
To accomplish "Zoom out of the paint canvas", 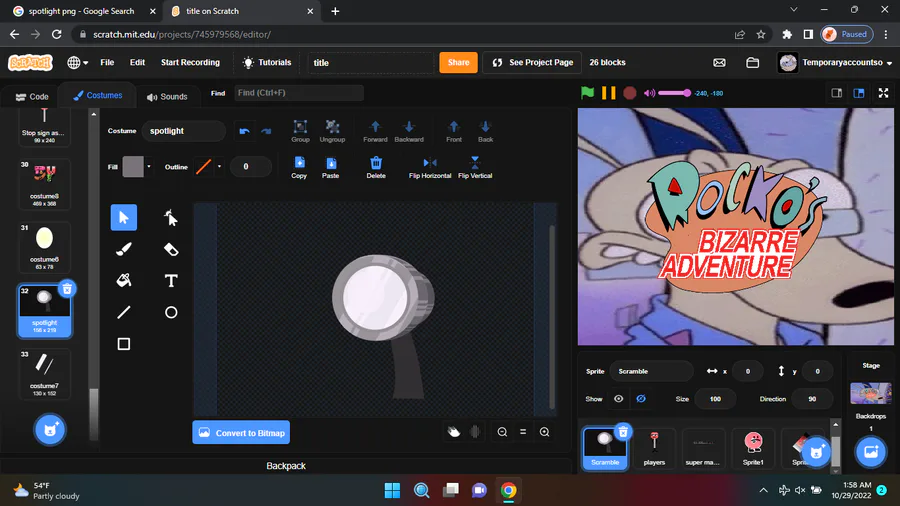I will (502, 432).
